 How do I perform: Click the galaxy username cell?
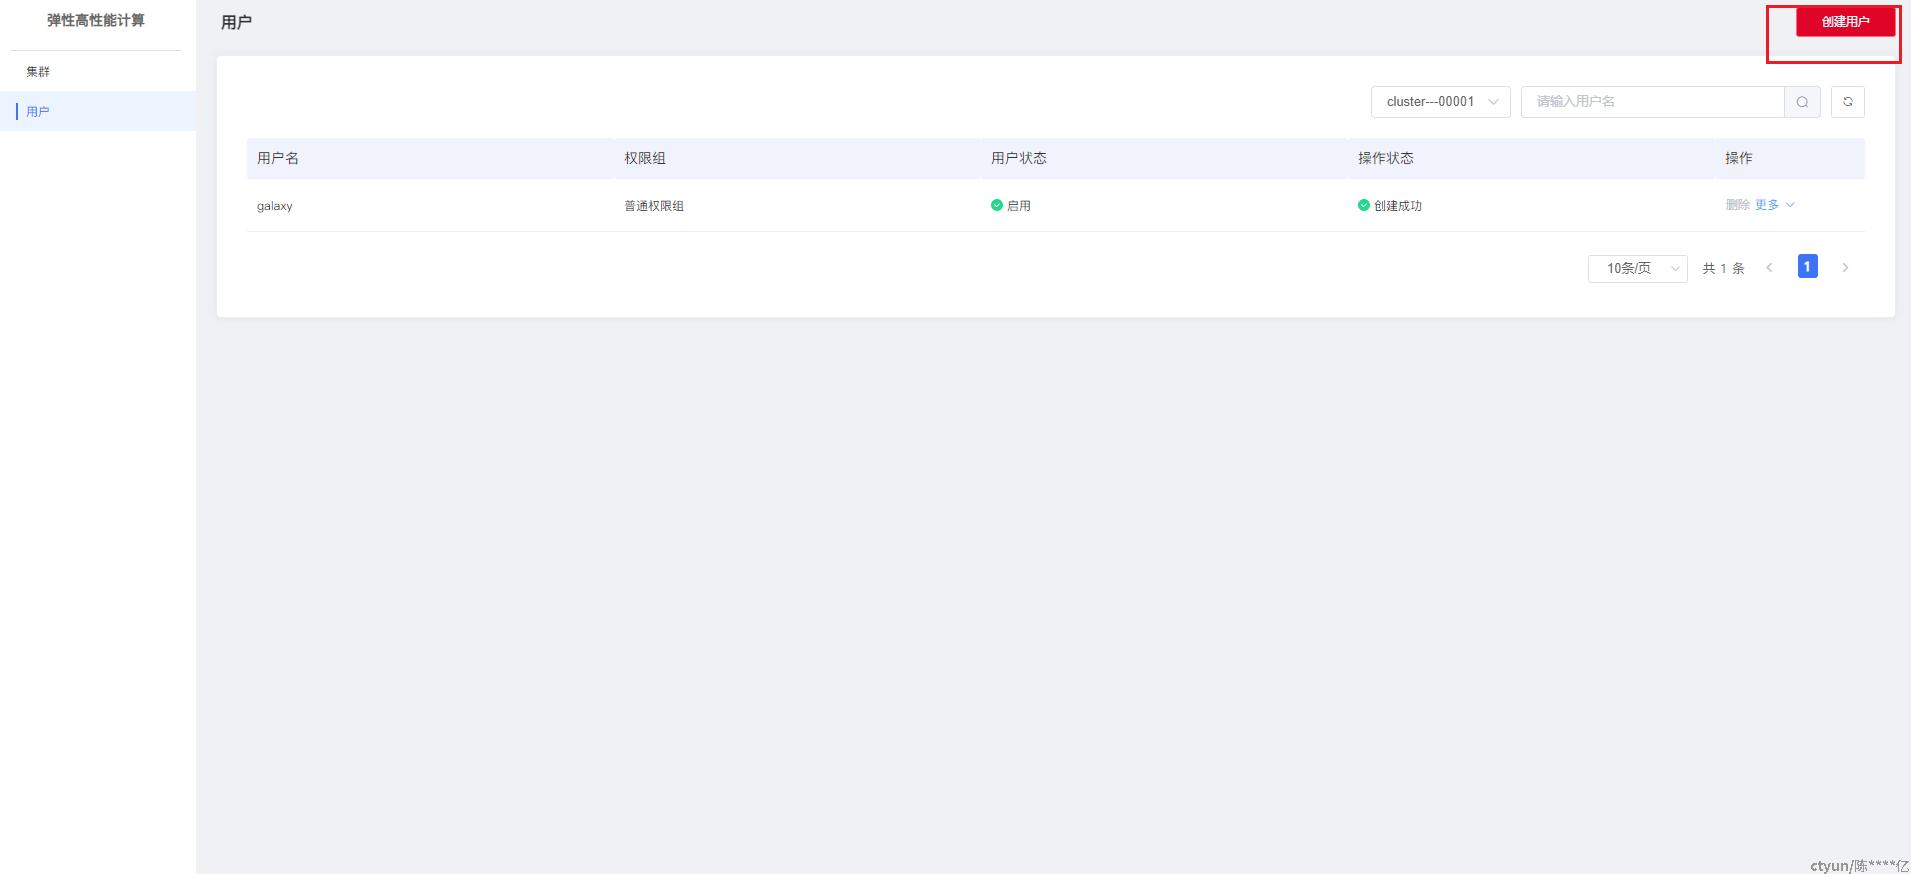[x=275, y=206]
